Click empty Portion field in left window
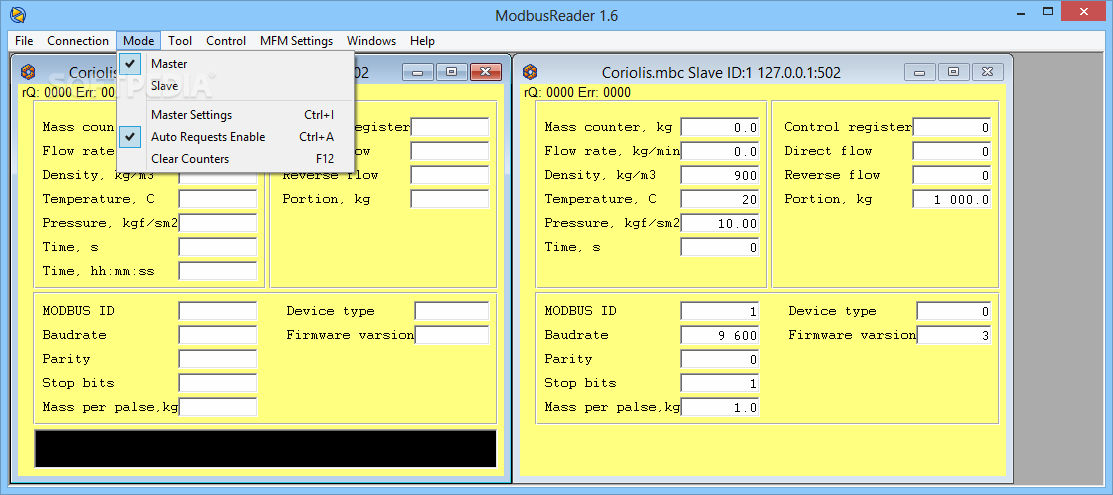Viewport: 1113px width, 495px height. click(x=450, y=200)
